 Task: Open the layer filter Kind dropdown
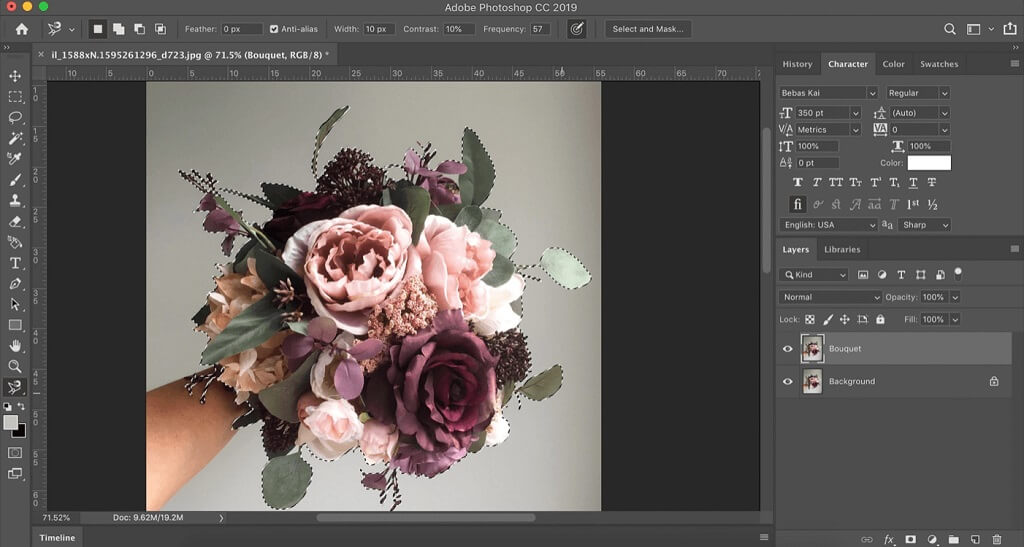[x=813, y=275]
